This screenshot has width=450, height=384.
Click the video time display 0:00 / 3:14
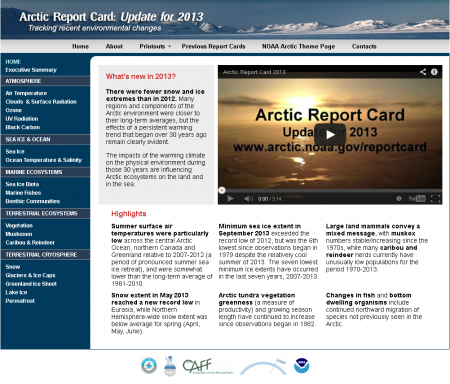click(269, 199)
